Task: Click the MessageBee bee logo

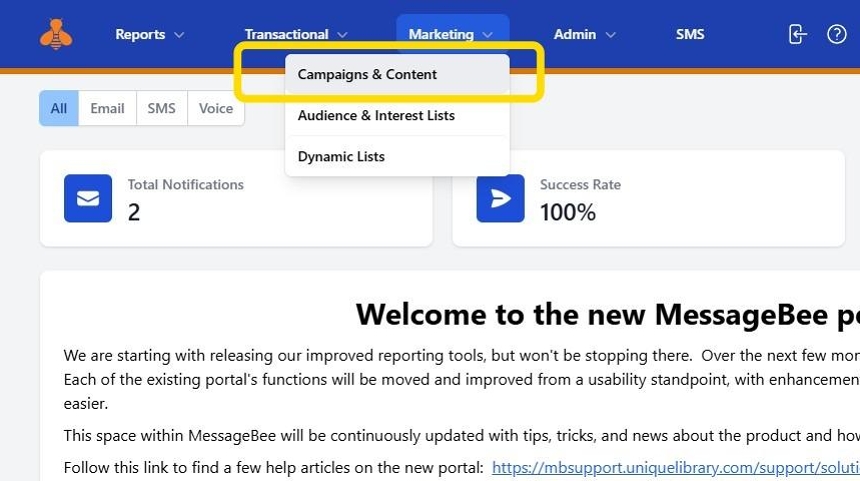Action: [x=56, y=34]
